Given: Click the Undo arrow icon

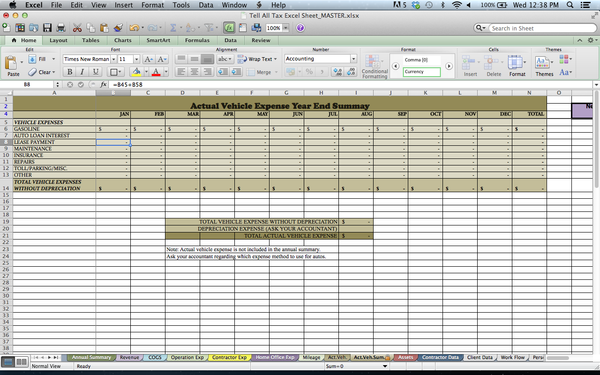Looking at the screenshot, I should 134,28.
